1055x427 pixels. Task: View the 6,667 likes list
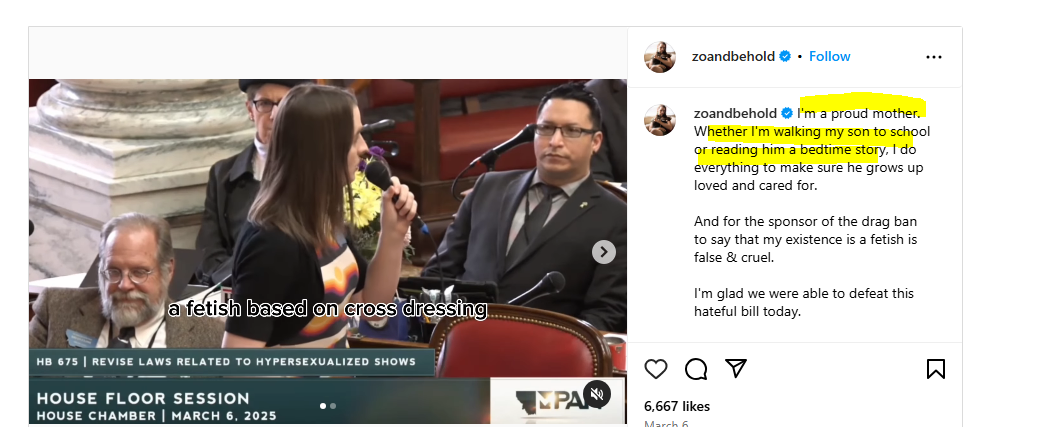[677, 406]
